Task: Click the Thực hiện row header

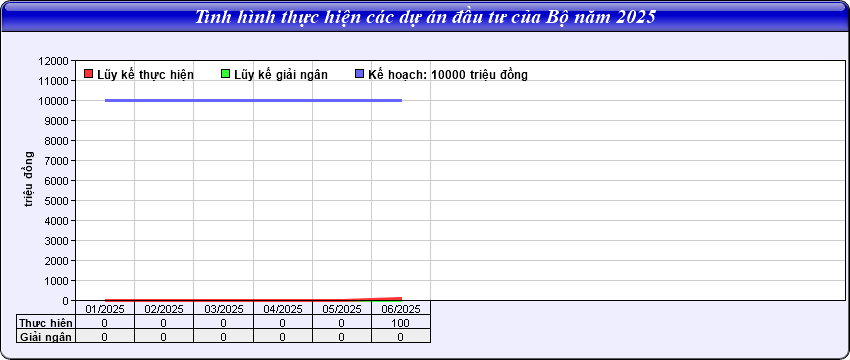Action: point(46,323)
